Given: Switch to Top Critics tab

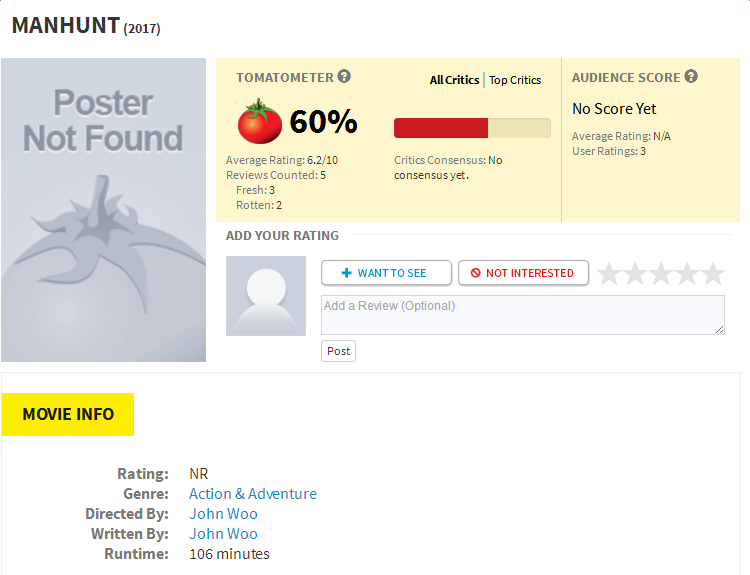Looking at the screenshot, I should tap(515, 80).
